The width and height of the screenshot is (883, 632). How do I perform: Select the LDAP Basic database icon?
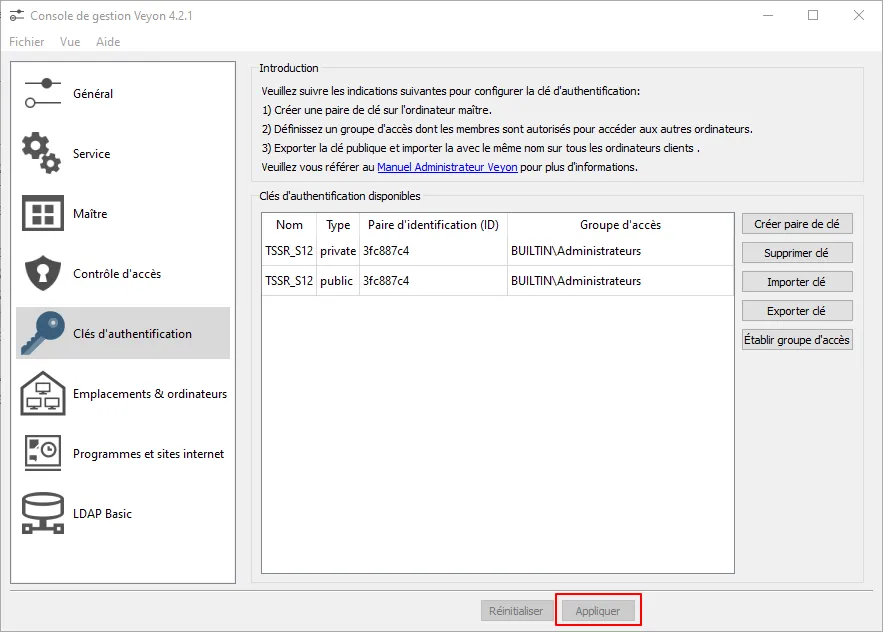click(x=43, y=513)
